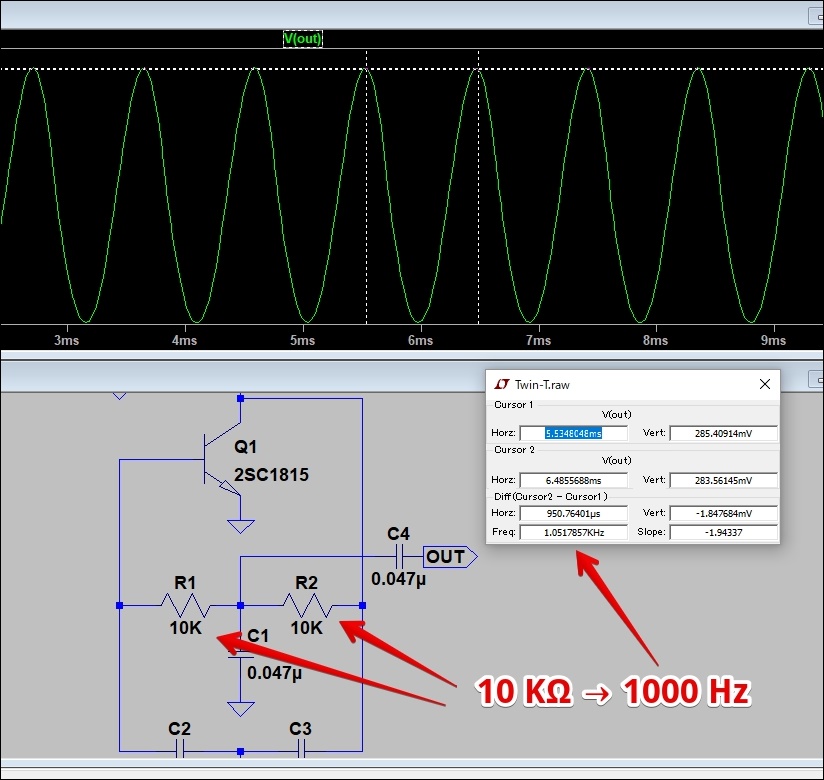Click the LTspice logo in dialog title

501,384
